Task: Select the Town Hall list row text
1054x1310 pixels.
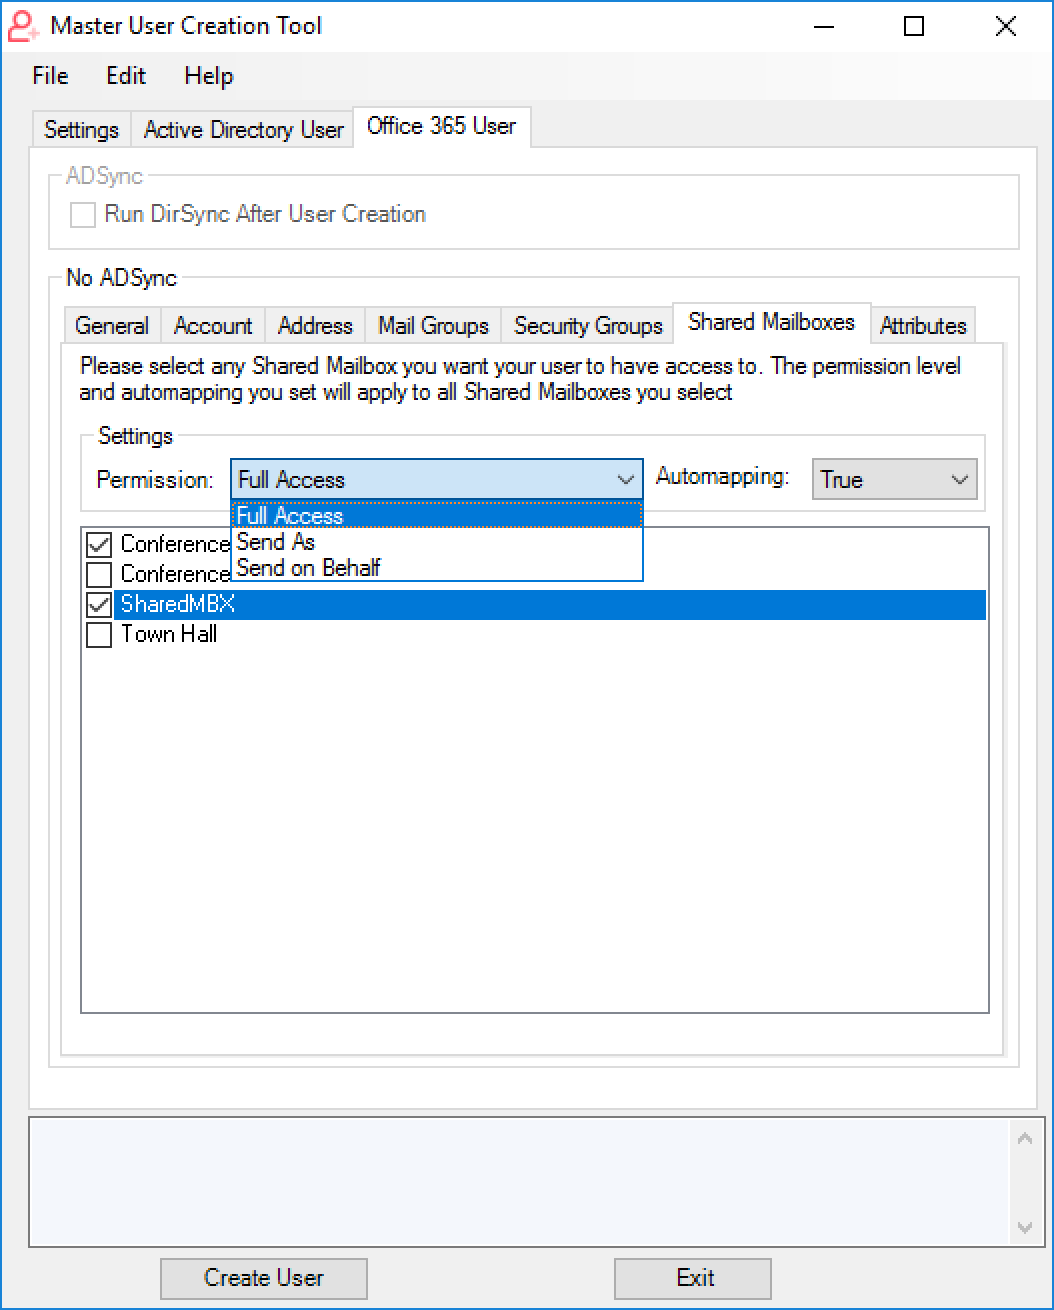Action: click(x=169, y=634)
